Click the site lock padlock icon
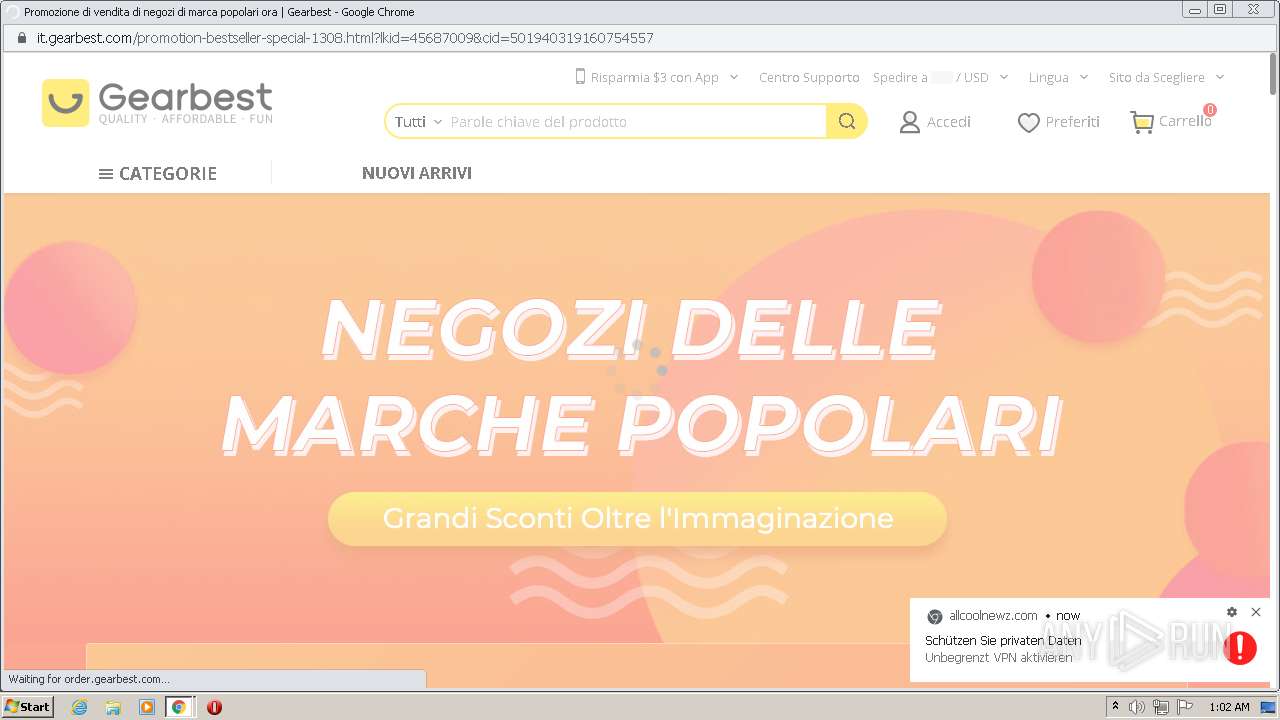 (x=21, y=38)
